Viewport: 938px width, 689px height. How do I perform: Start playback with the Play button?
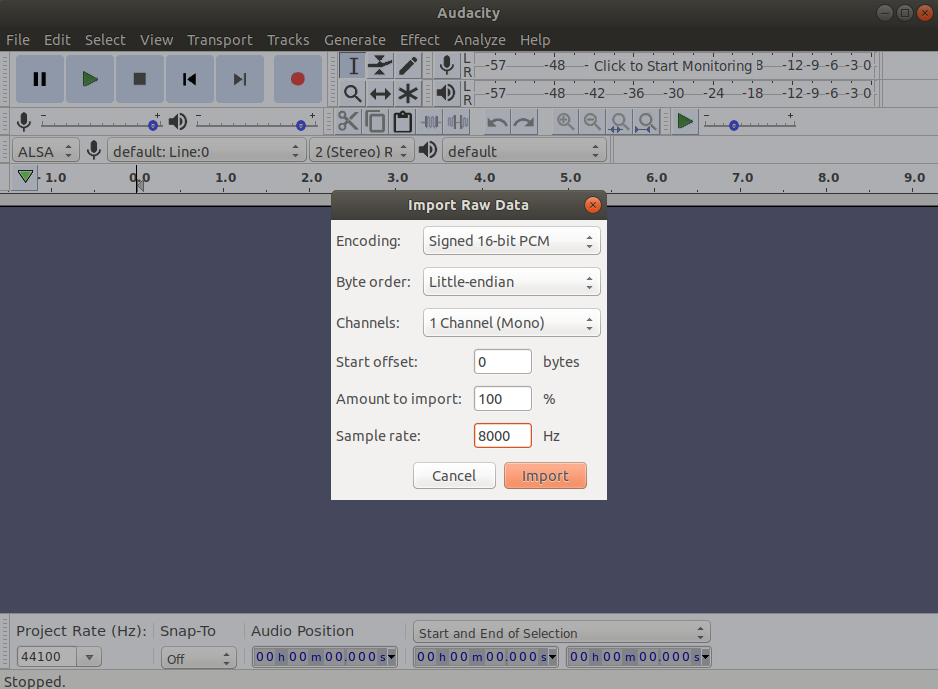click(90, 79)
